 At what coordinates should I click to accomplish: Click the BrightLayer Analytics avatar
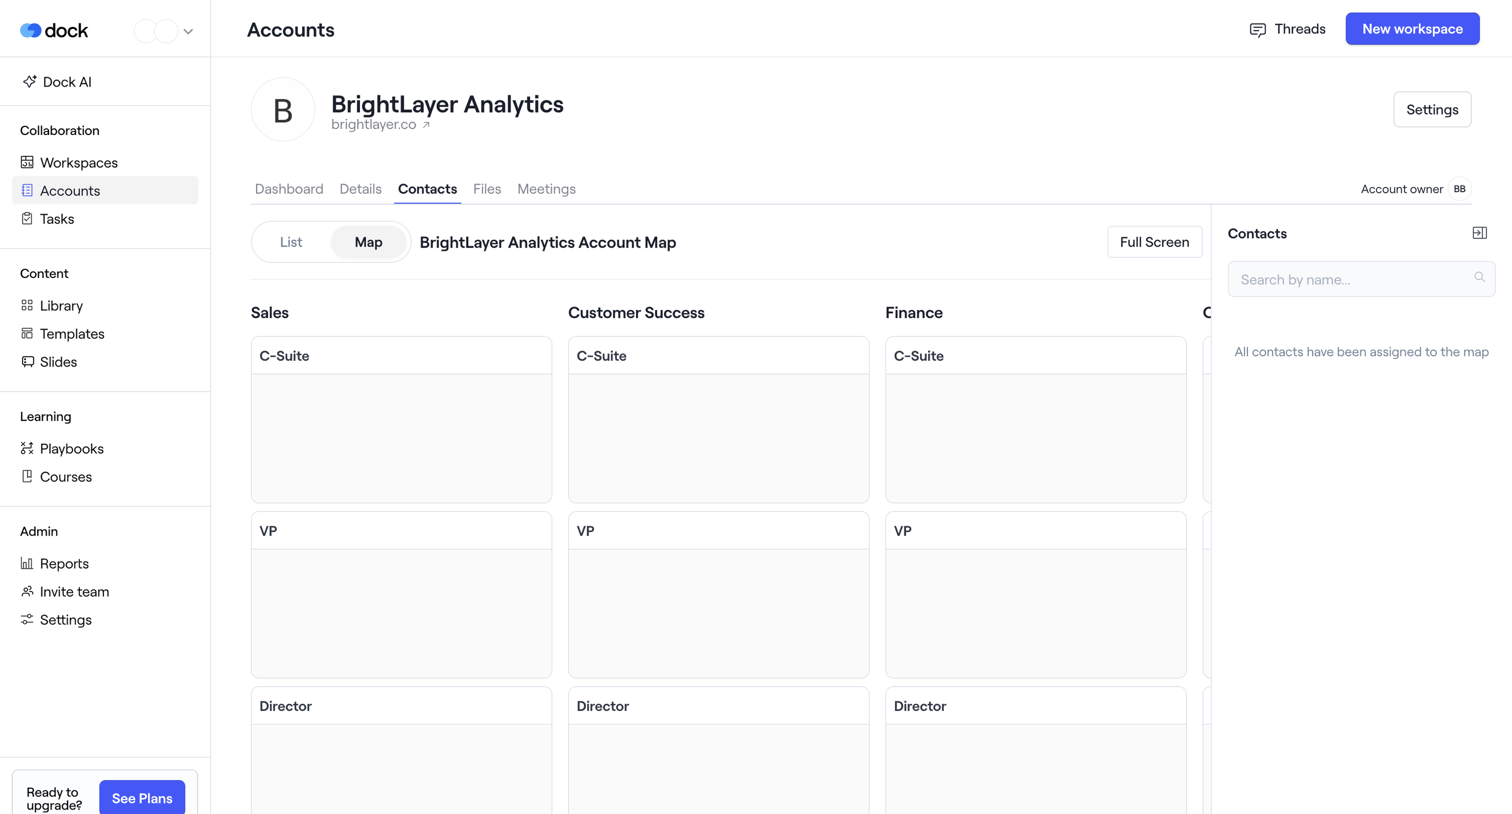(x=283, y=109)
